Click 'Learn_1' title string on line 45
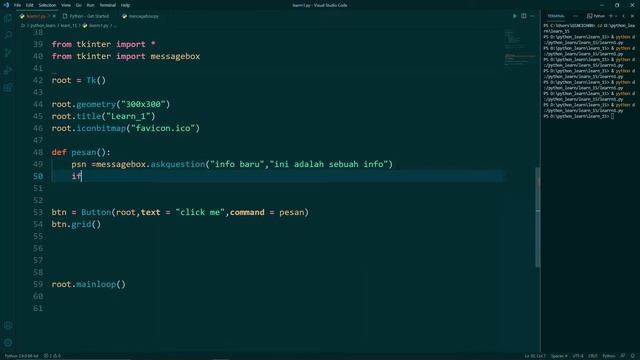The height and width of the screenshot is (360, 640). pyautogui.click(x=129, y=116)
